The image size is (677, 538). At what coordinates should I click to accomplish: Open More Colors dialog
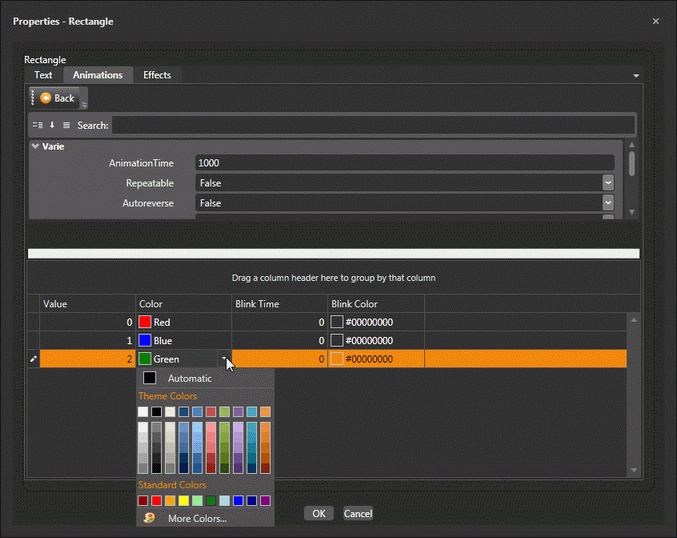[205, 518]
